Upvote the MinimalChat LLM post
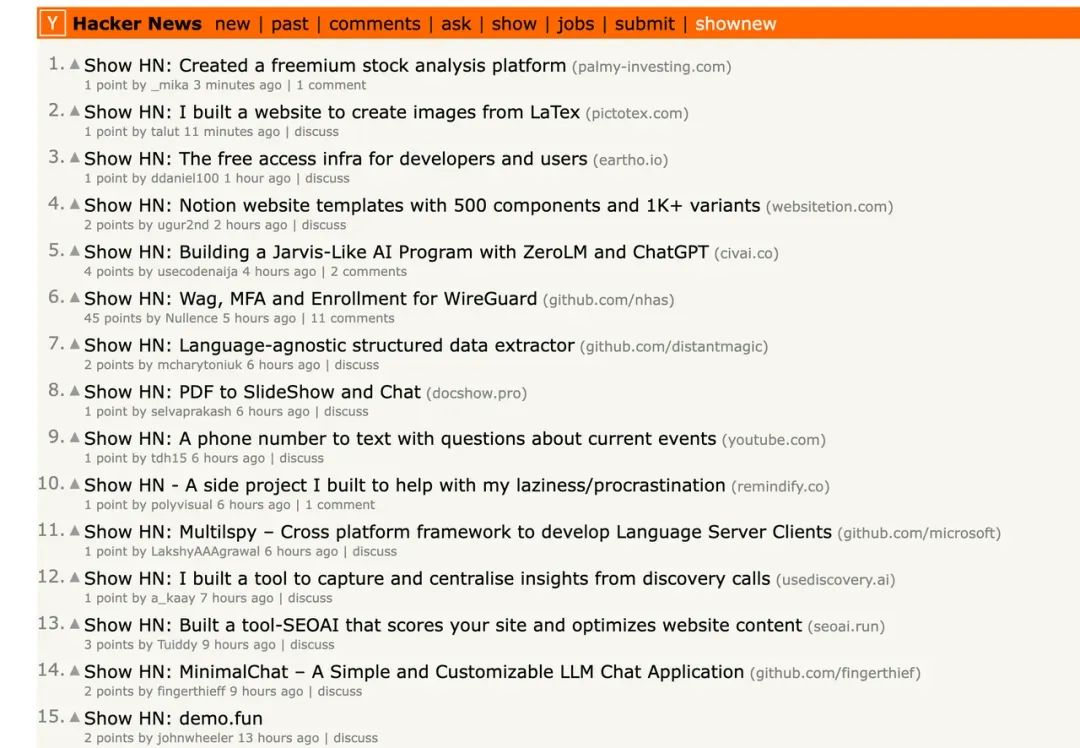The width and height of the screenshot is (1080, 748). point(74,670)
